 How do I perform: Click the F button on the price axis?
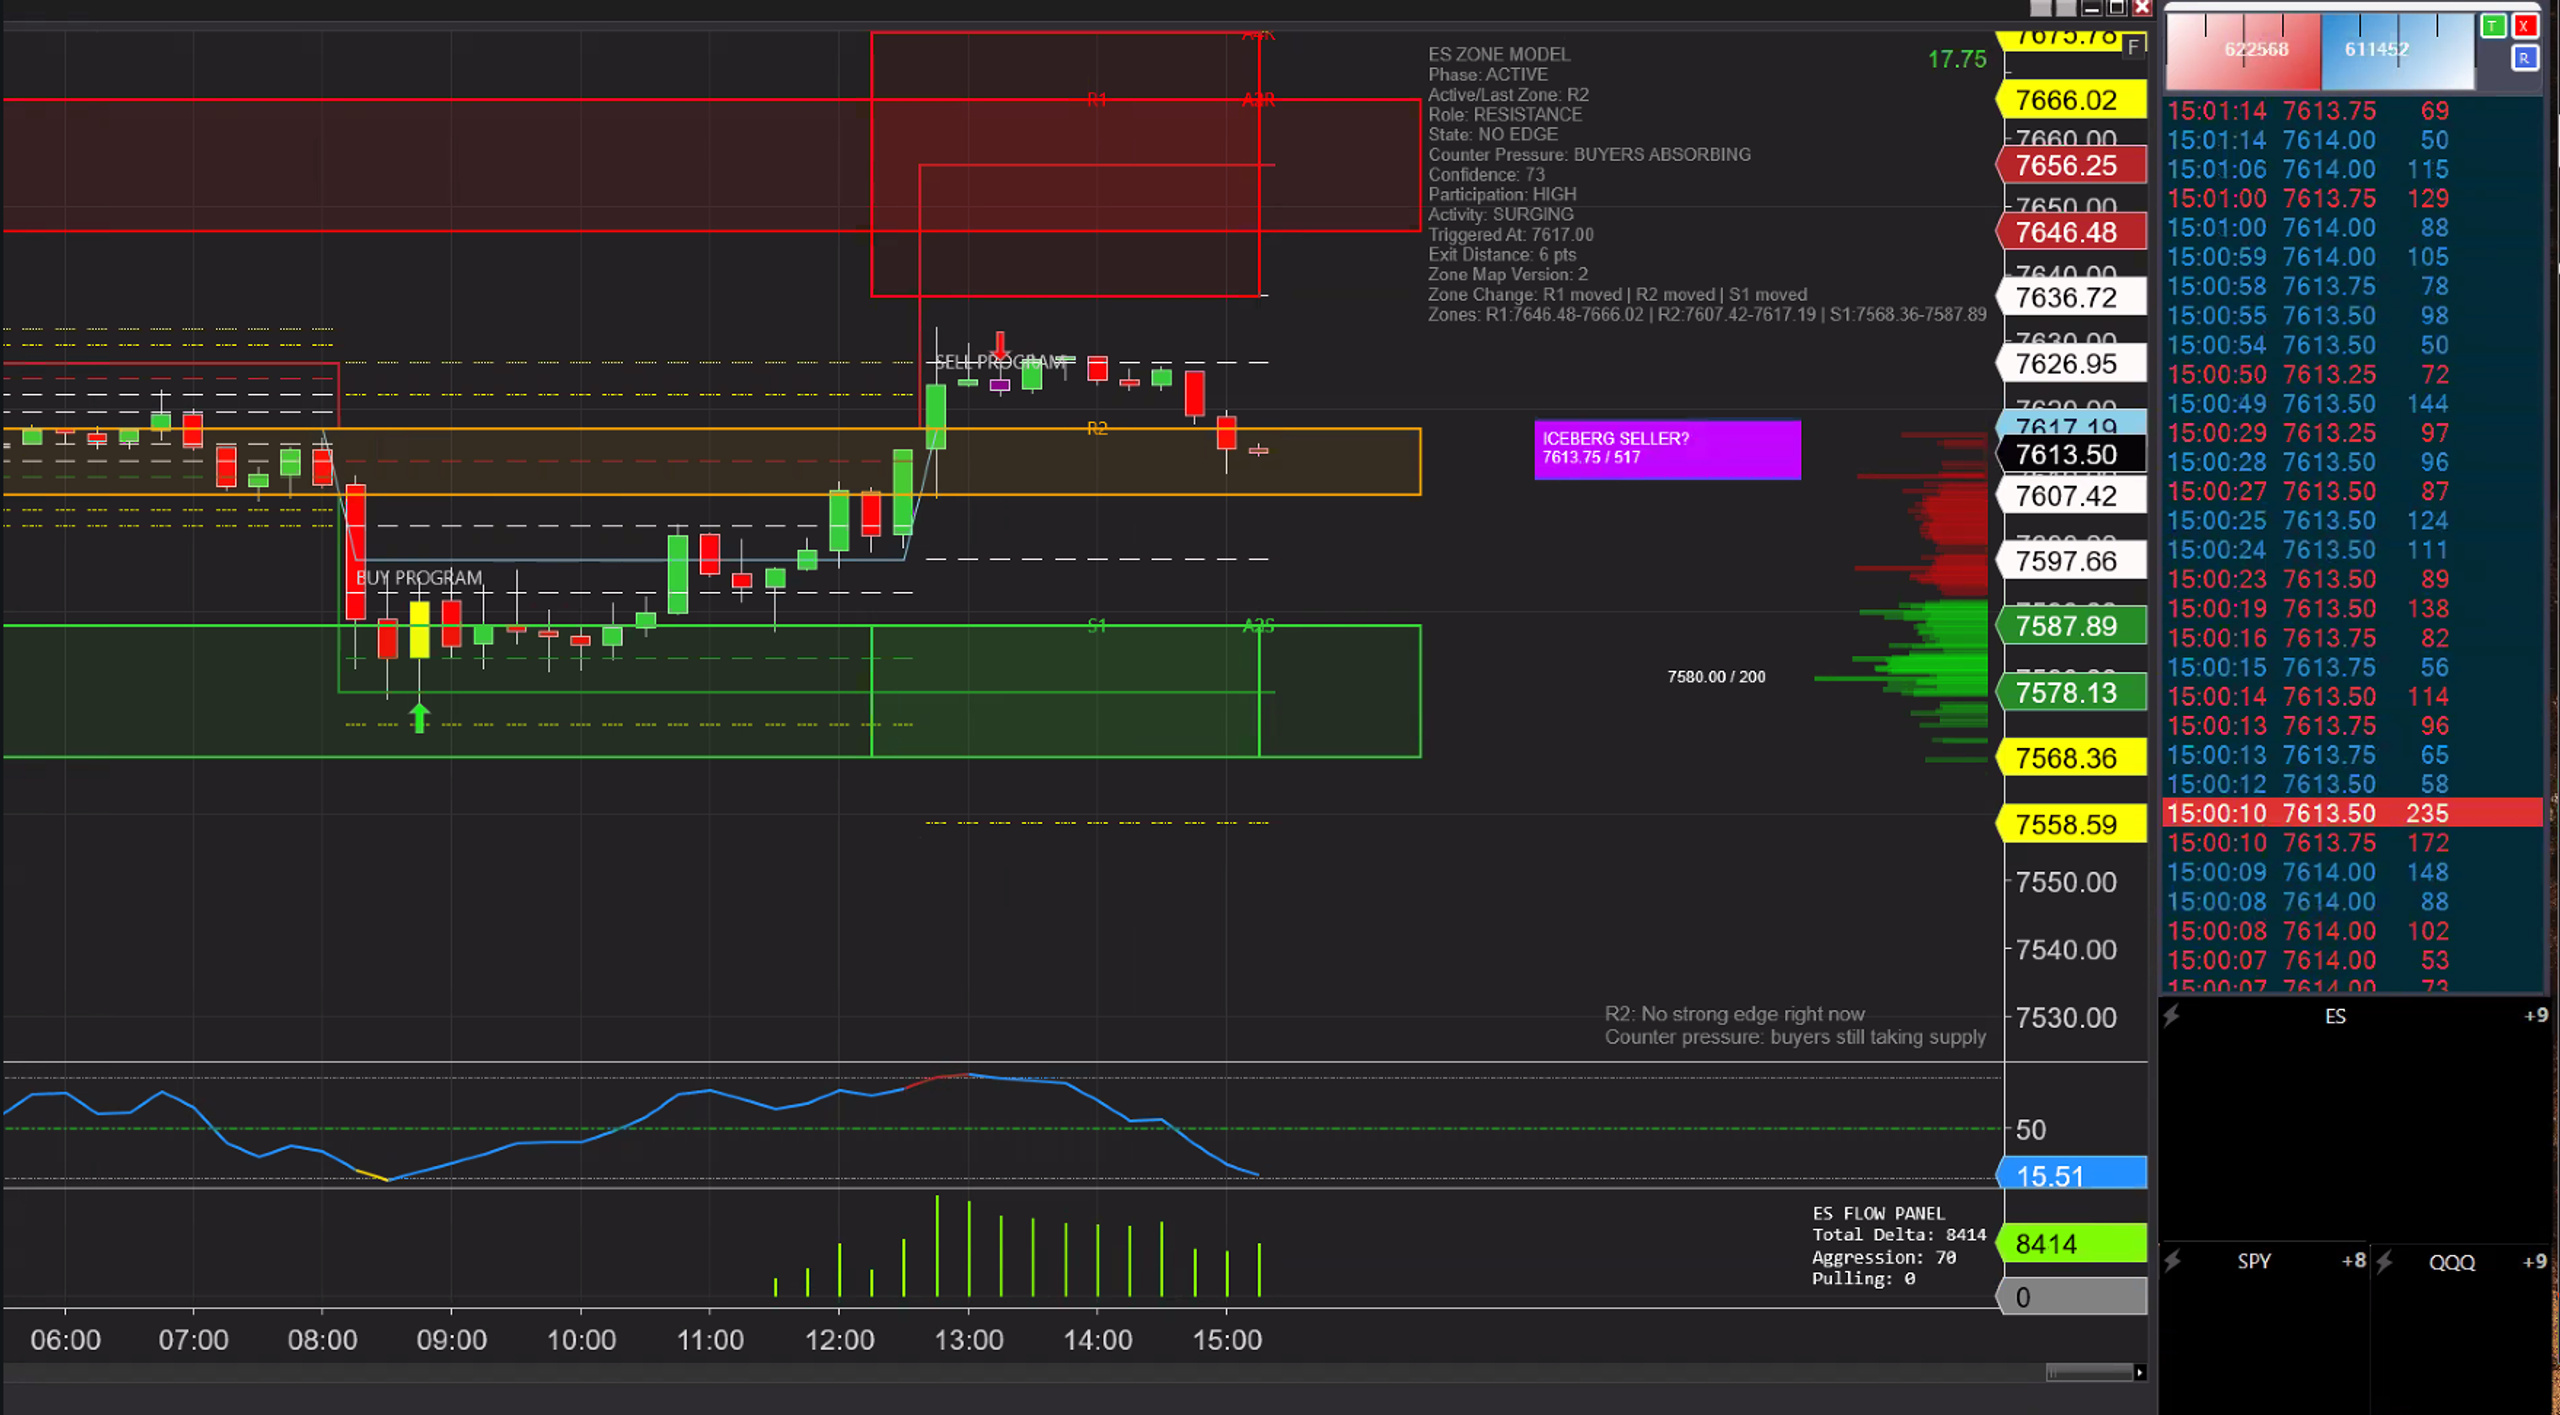pyautogui.click(x=2133, y=46)
